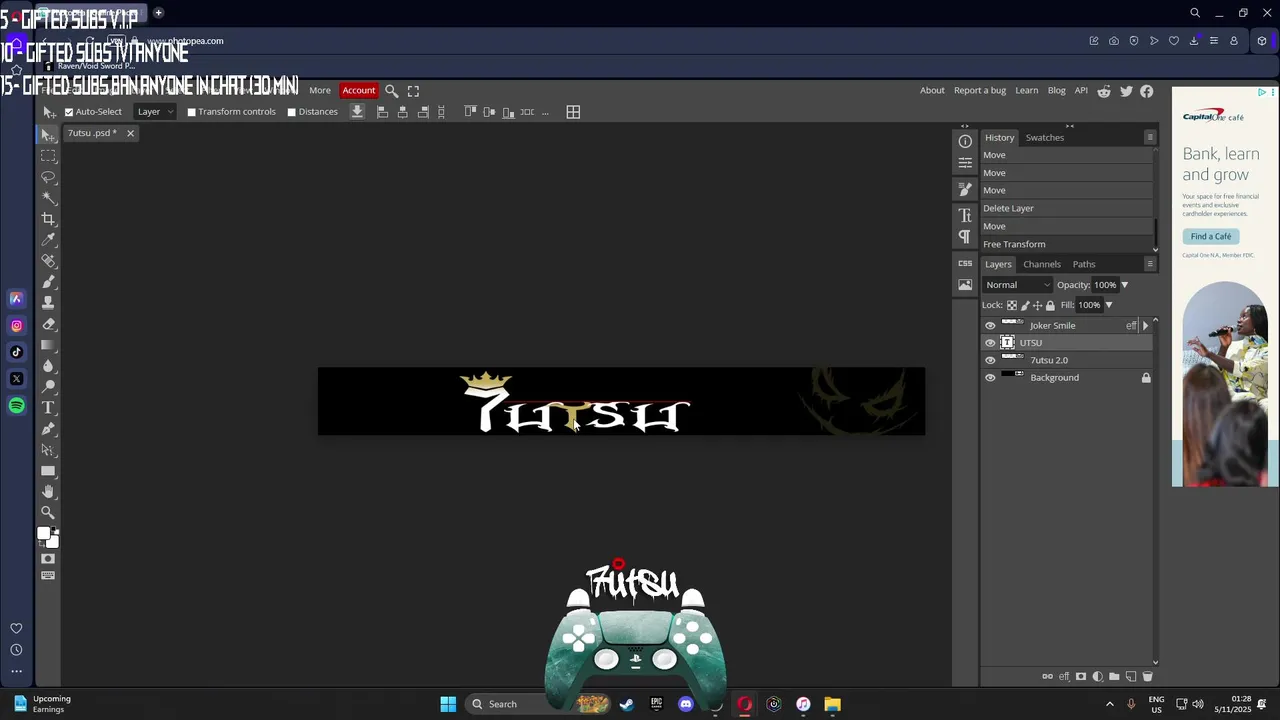
Task: Open the Properties sliders panel icon
Action: click(x=965, y=162)
